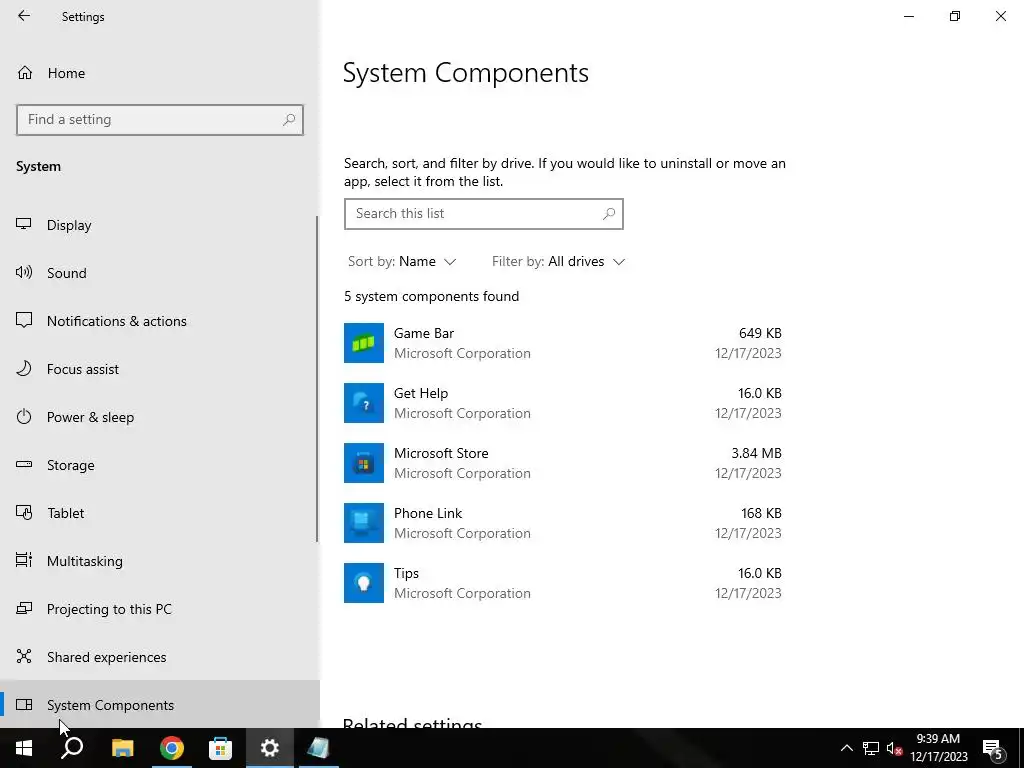Click the Game Bar app icon
This screenshot has width=1024, height=768.
point(364,343)
